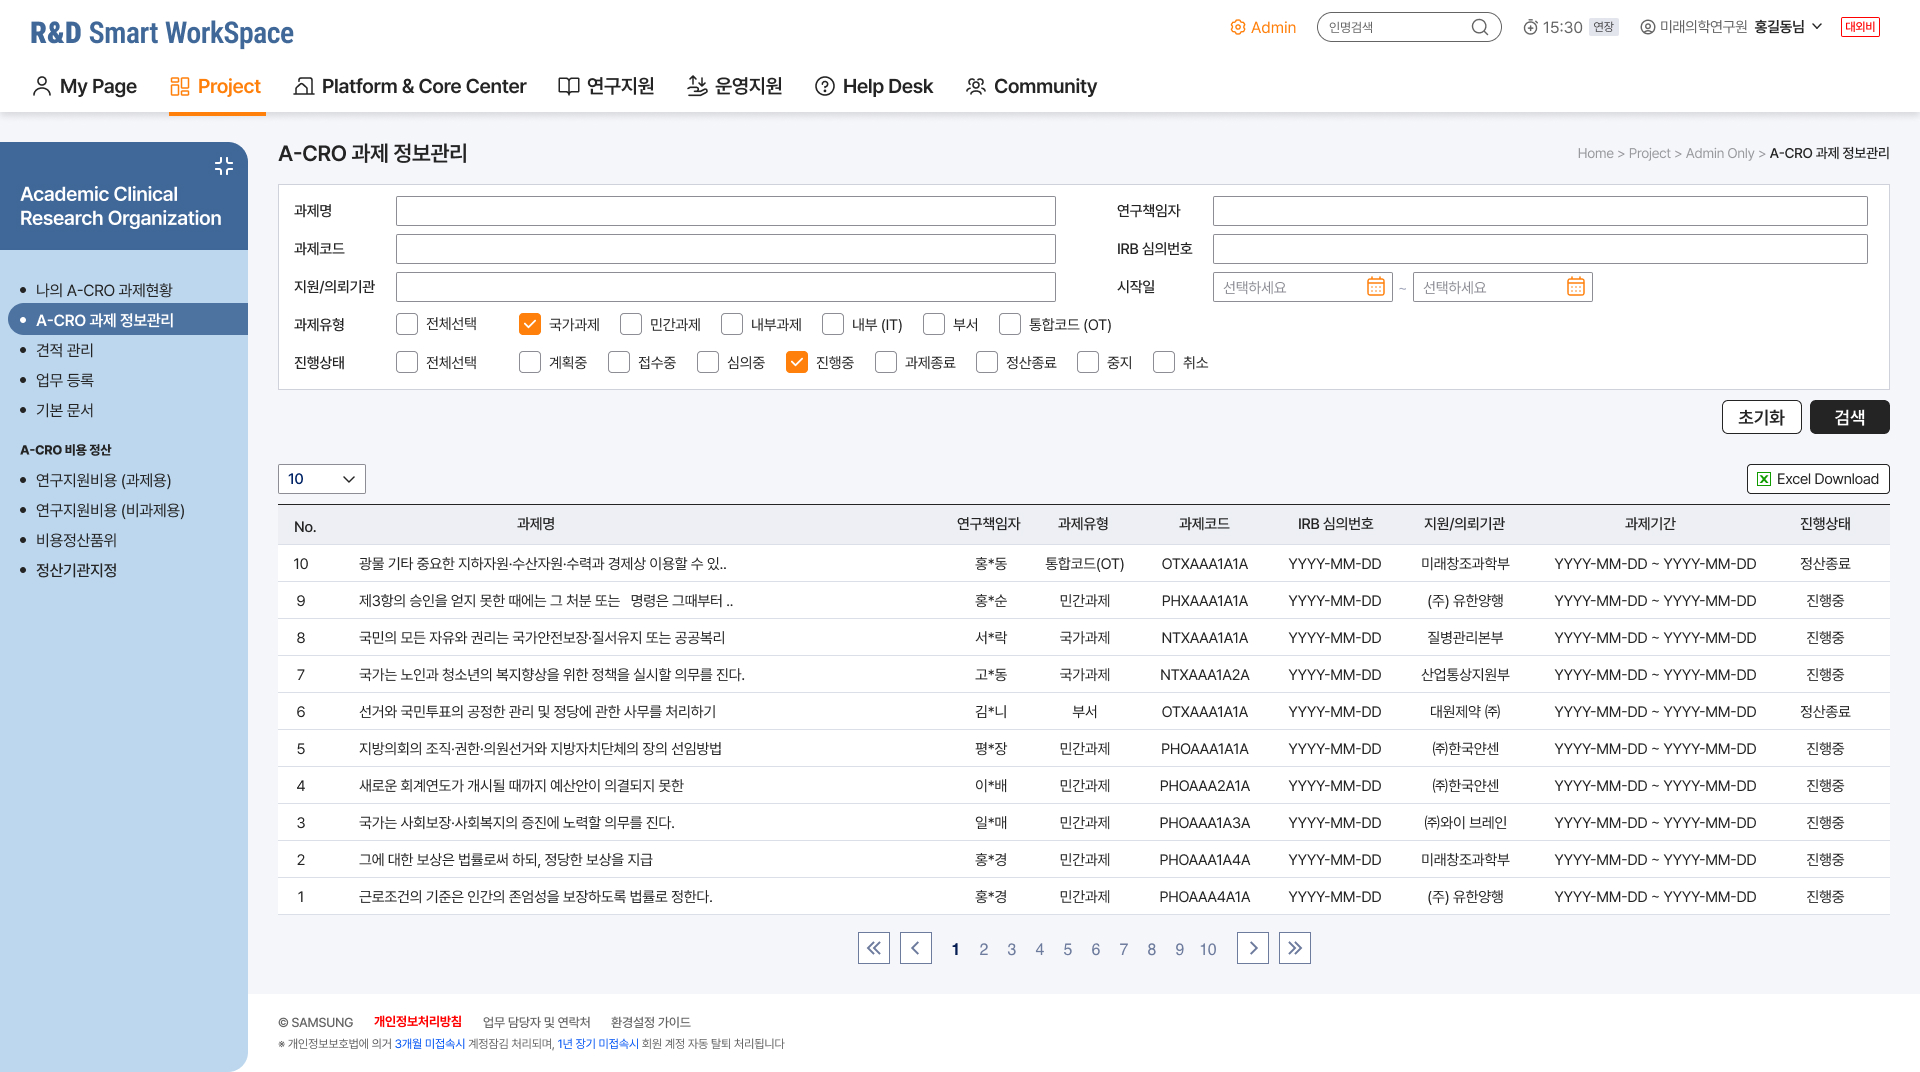Check the 정산종료 status checkbox
Screen dimensions: 1920x1072
pos(987,362)
